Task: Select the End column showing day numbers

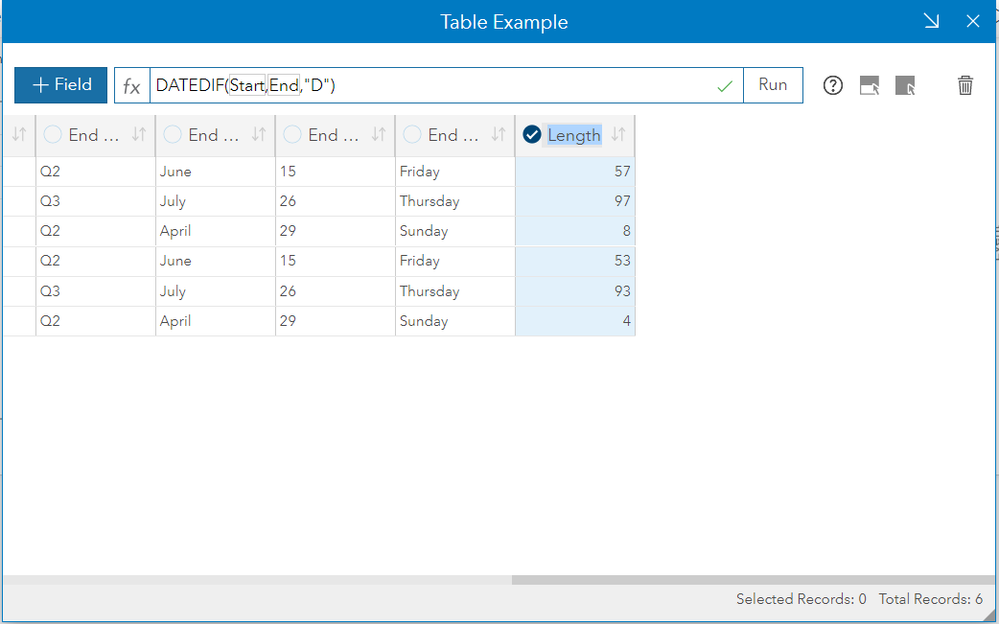Action: click(x=292, y=135)
